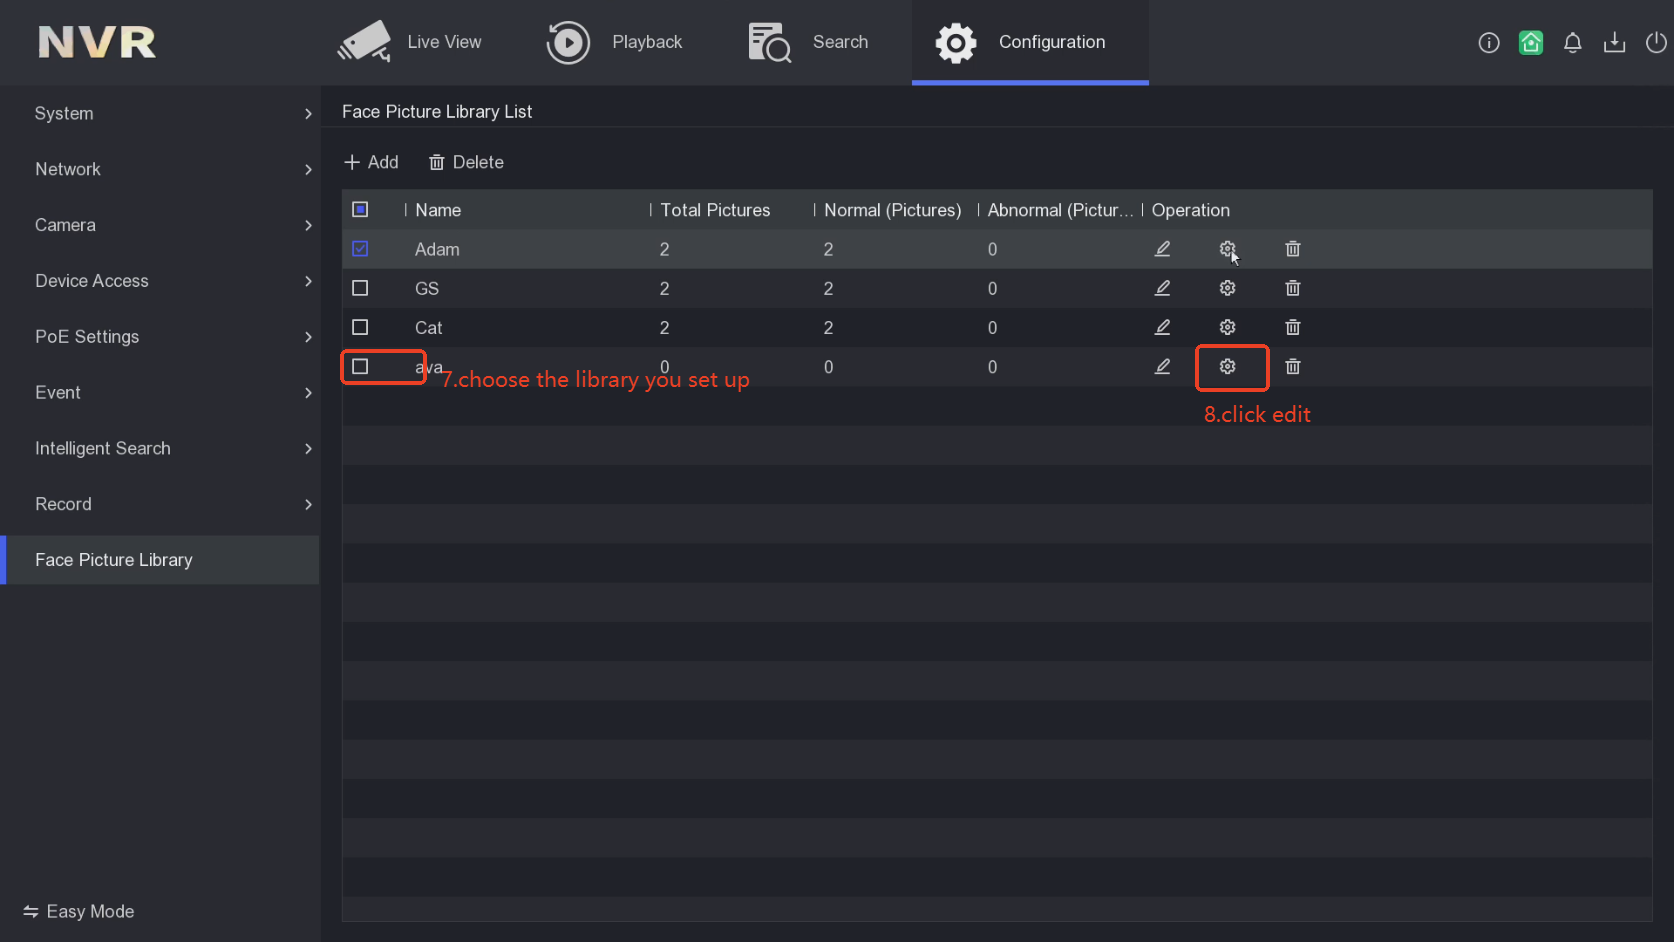Expand the Camera settings section
The width and height of the screenshot is (1674, 942).
coord(160,225)
